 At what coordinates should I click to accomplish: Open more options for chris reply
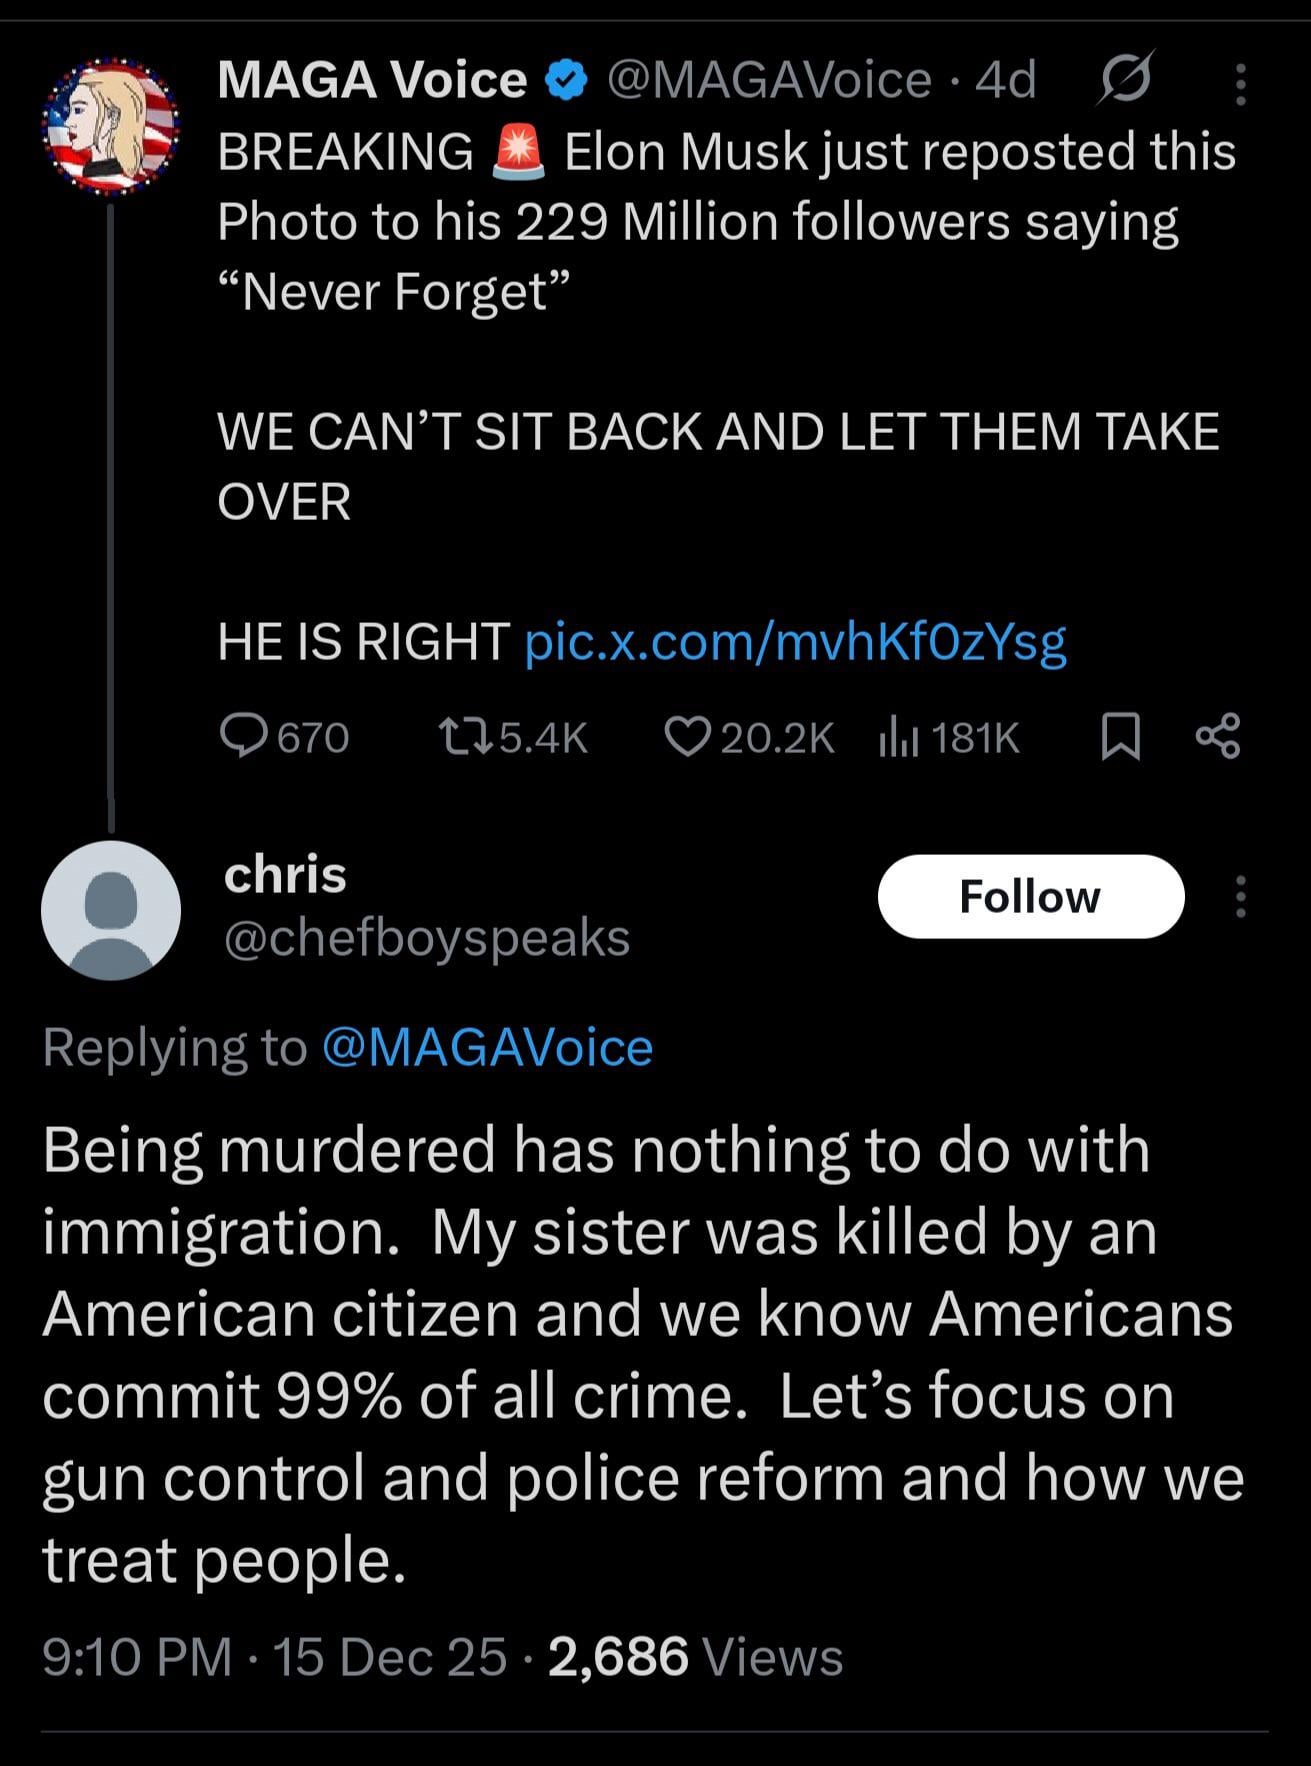pos(1240,896)
